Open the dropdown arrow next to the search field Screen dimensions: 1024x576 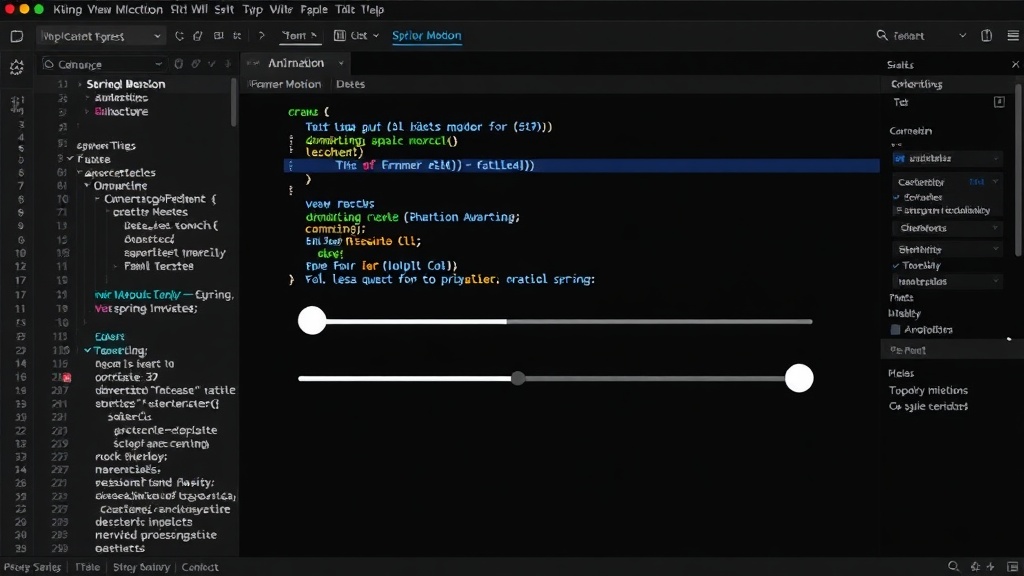(963, 35)
